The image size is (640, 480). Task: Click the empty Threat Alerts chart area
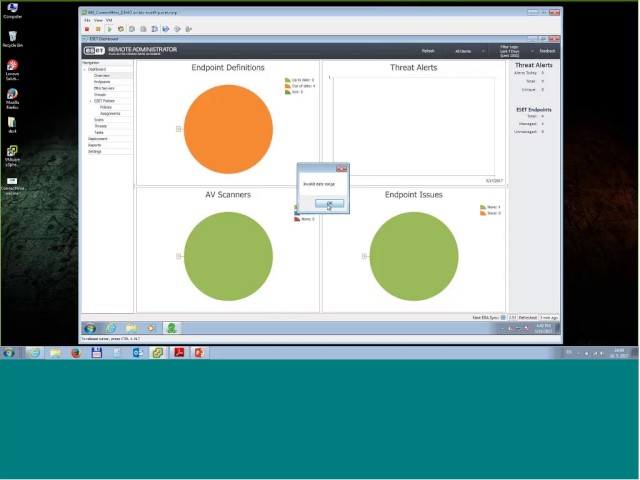tap(414, 127)
